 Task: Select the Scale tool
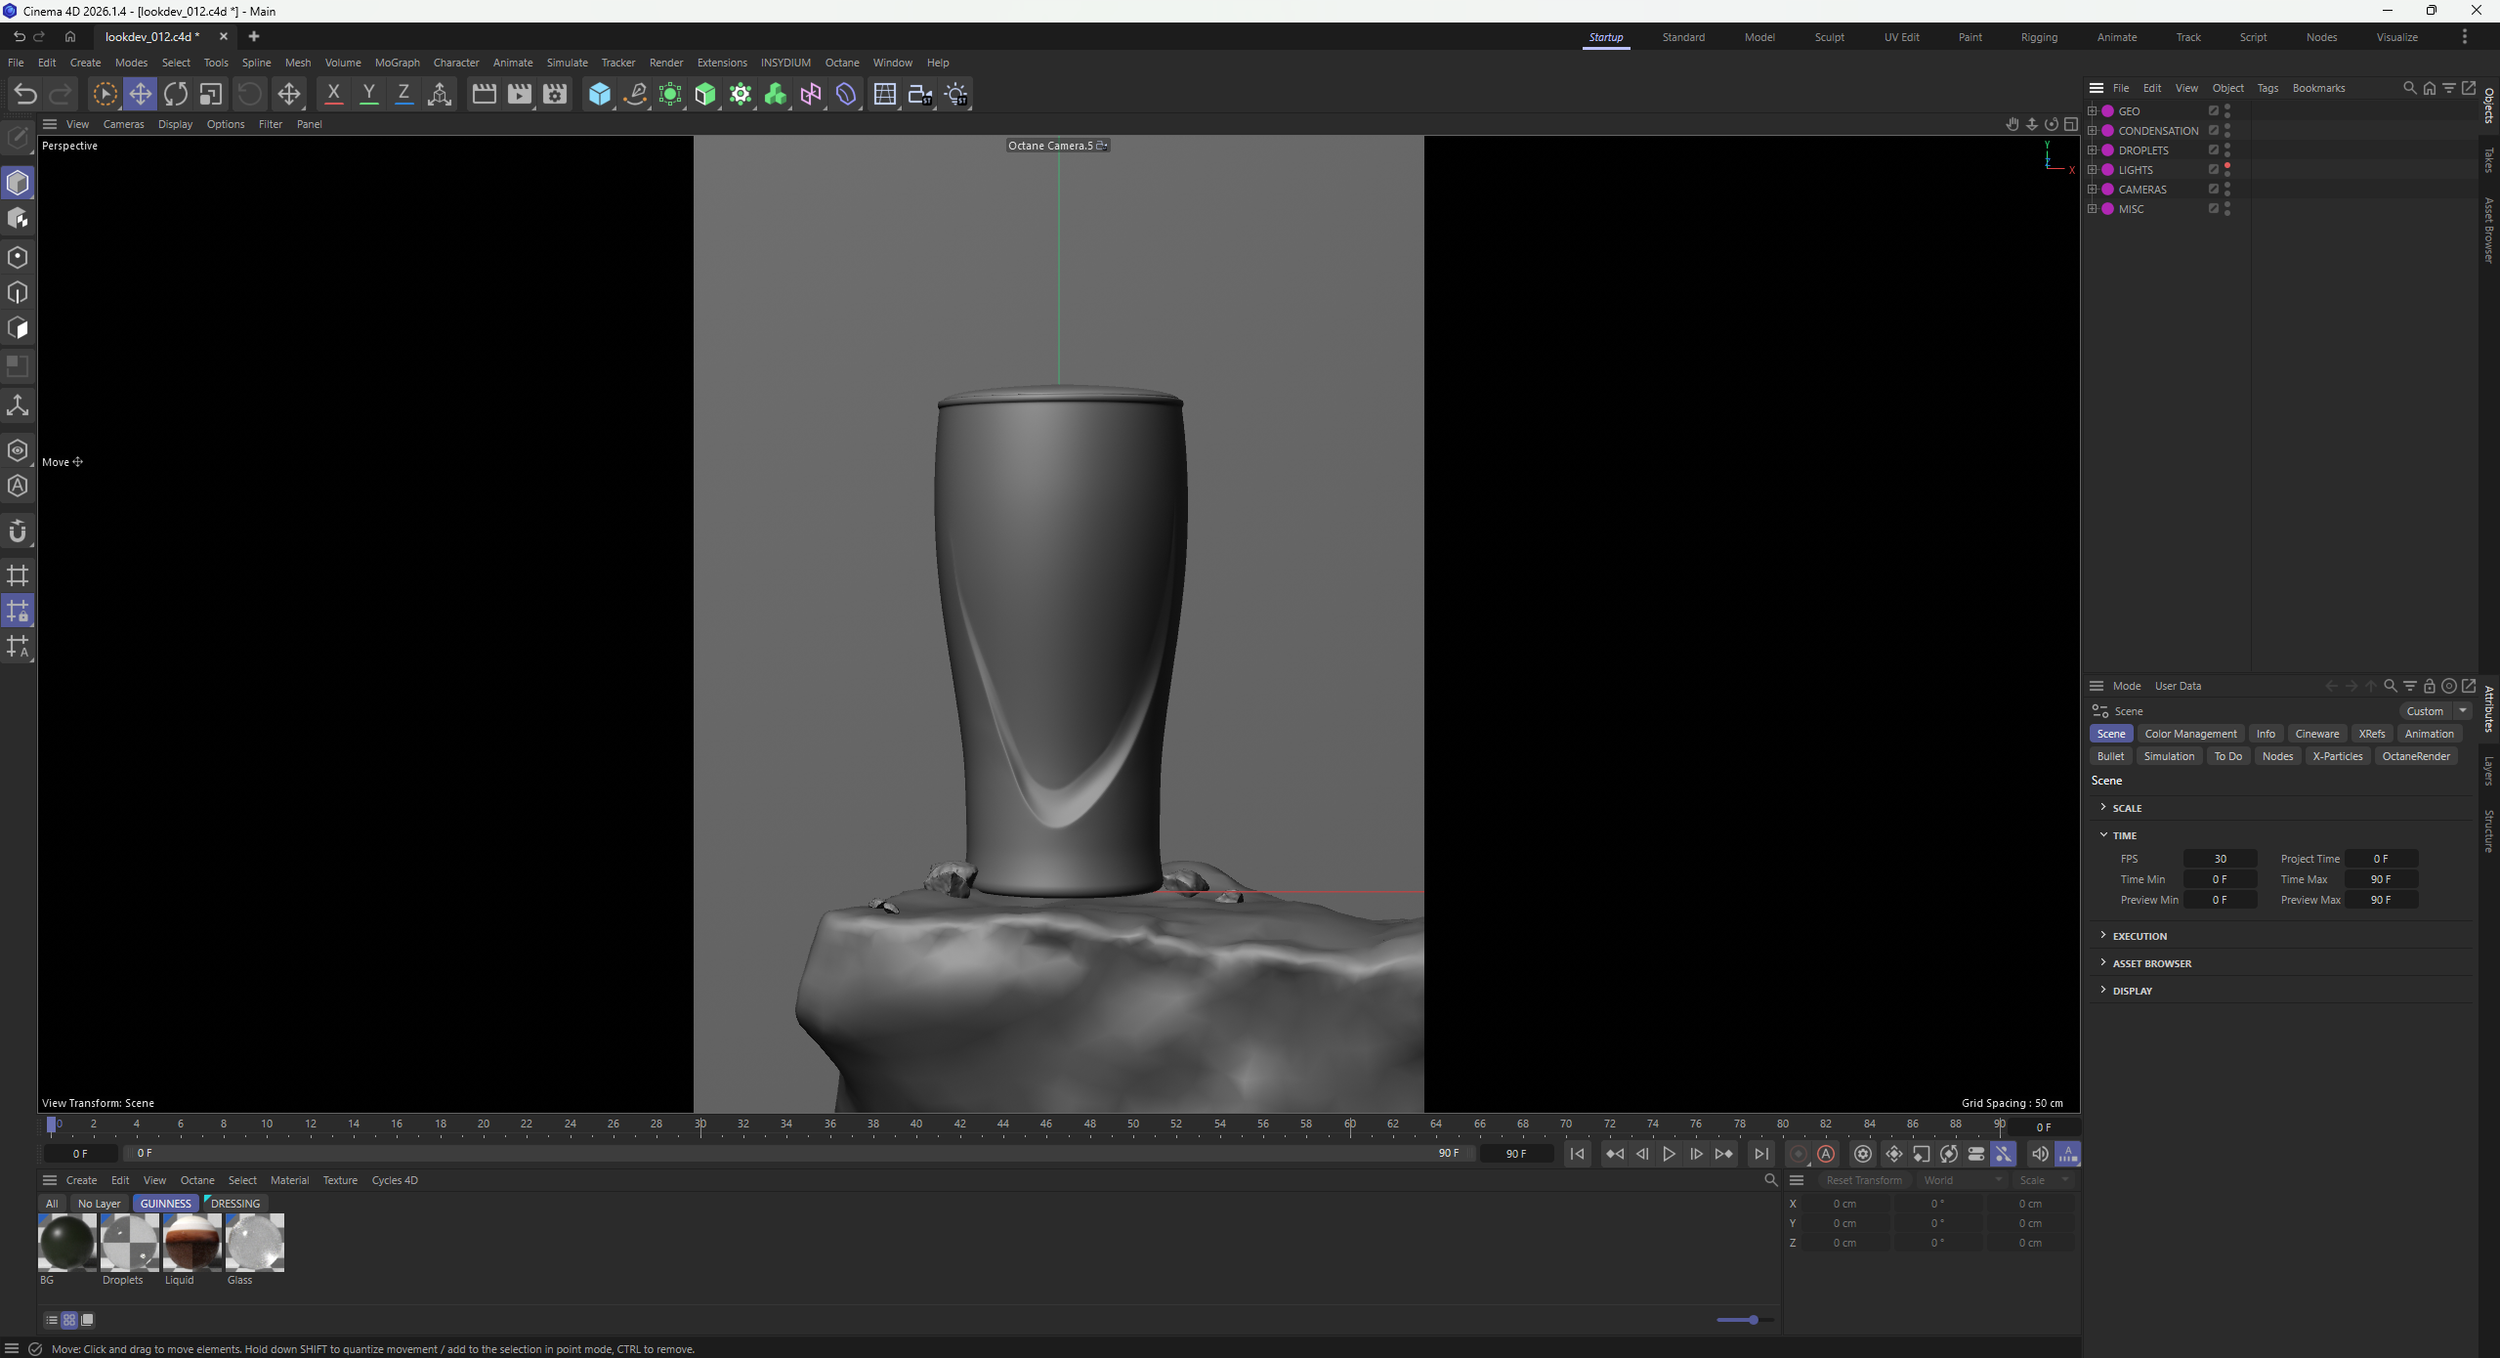point(210,94)
